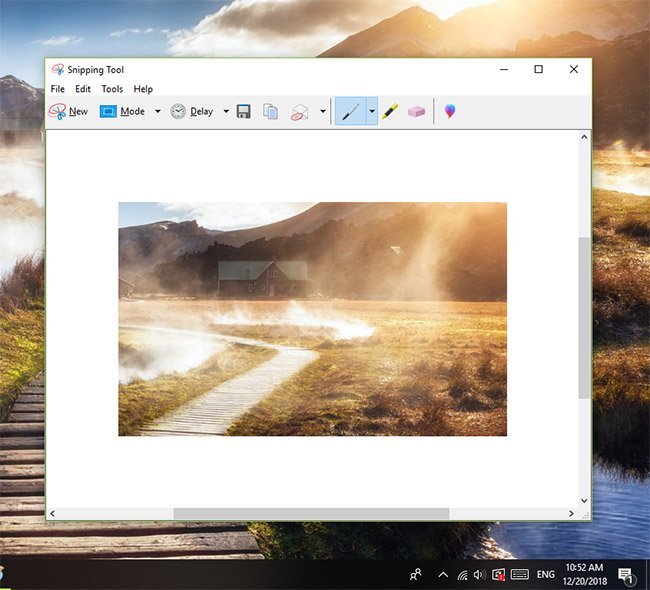Select the Pen tool
This screenshot has height=590, width=650.
(x=349, y=112)
